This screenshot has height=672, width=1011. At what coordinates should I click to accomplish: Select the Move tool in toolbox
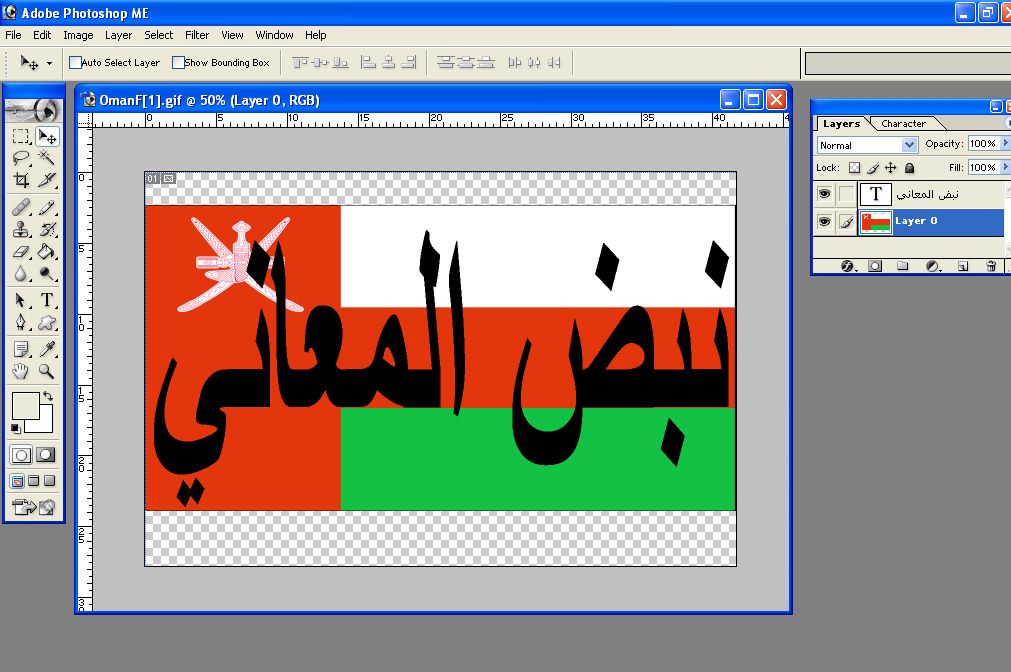coord(47,137)
